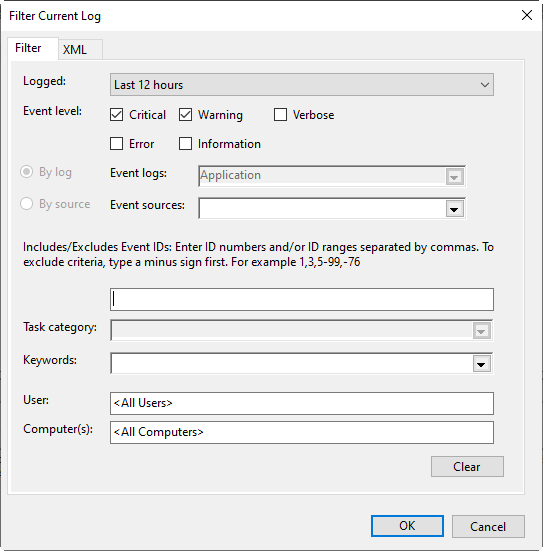This screenshot has width=543, height=551.
Task: Focus the Event IDs input field
Action: pyautogui.click(x=302, y=299)
